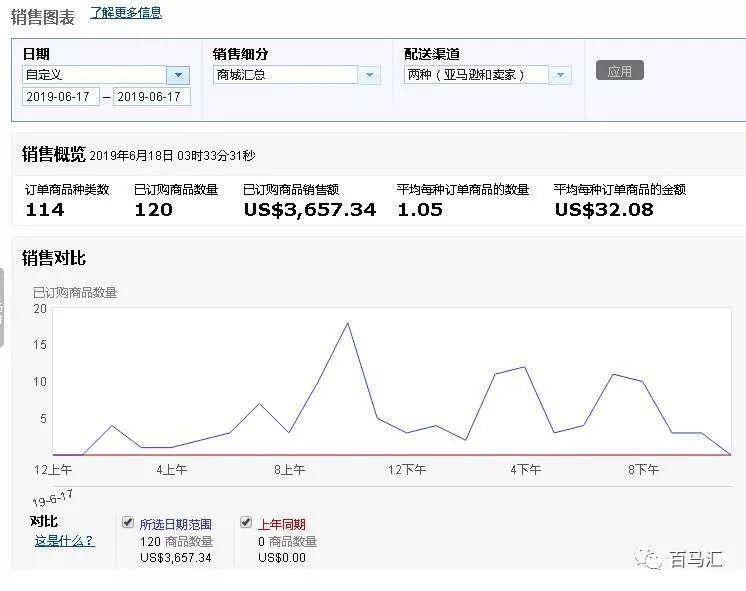Image resolution: width=746 pixels, height=591 pixels.
Task: Open the 了解更多信息 link
Action: [126, 13]
